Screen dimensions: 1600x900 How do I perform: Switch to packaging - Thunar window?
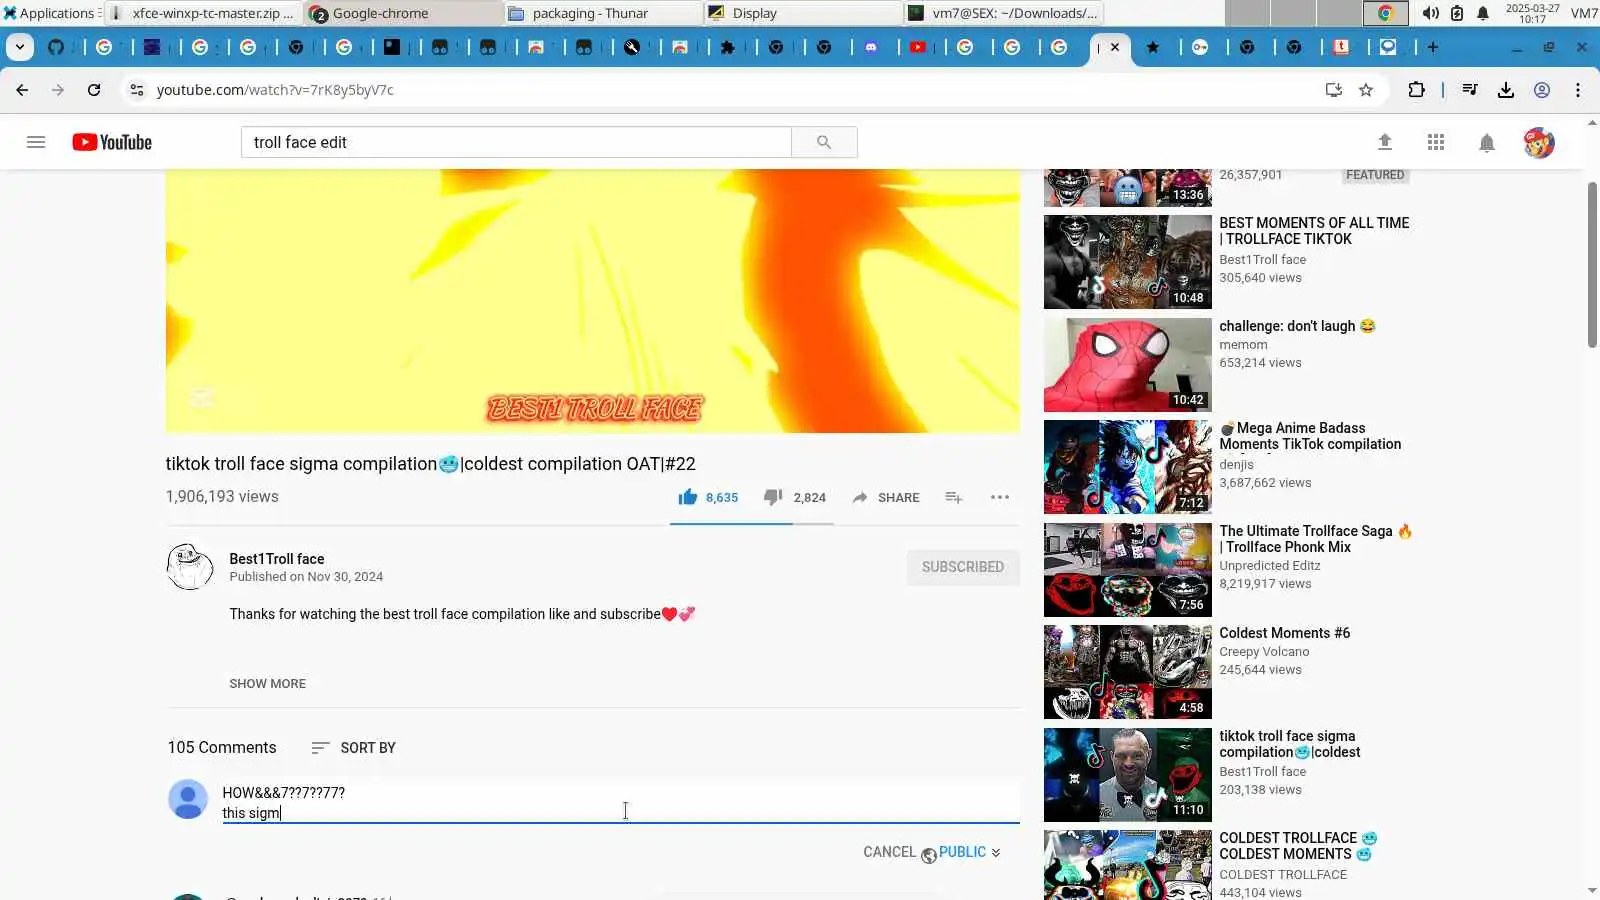602,13
